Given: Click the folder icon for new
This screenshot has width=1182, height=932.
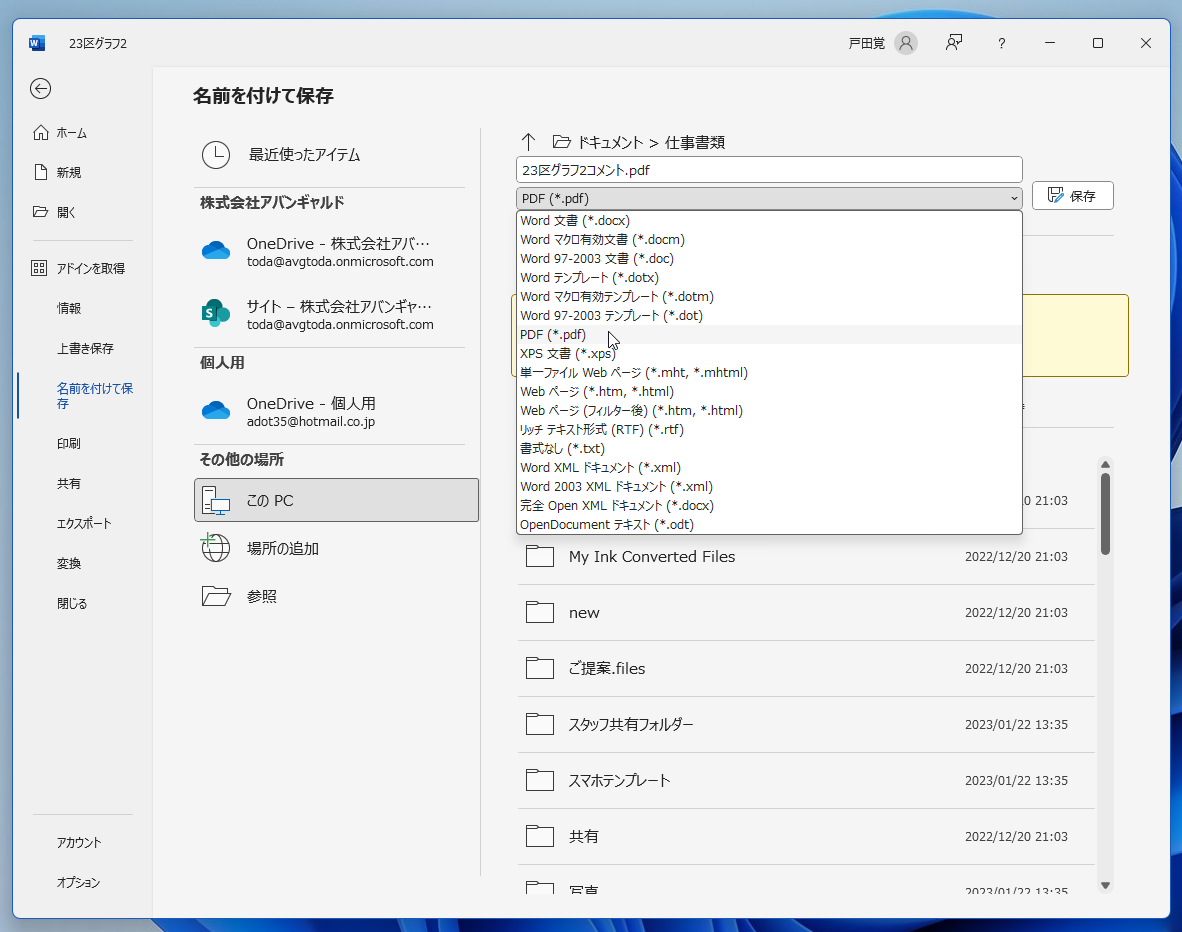Looking at the screenshot, I should [x=540, y=612].
